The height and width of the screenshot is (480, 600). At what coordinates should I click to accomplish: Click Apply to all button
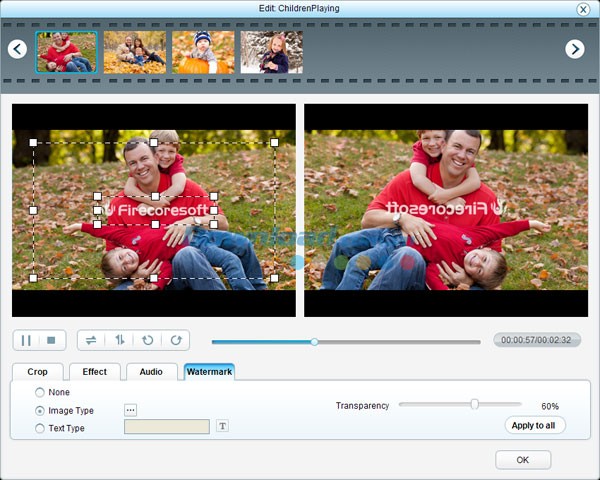click(x=535, y=425)
